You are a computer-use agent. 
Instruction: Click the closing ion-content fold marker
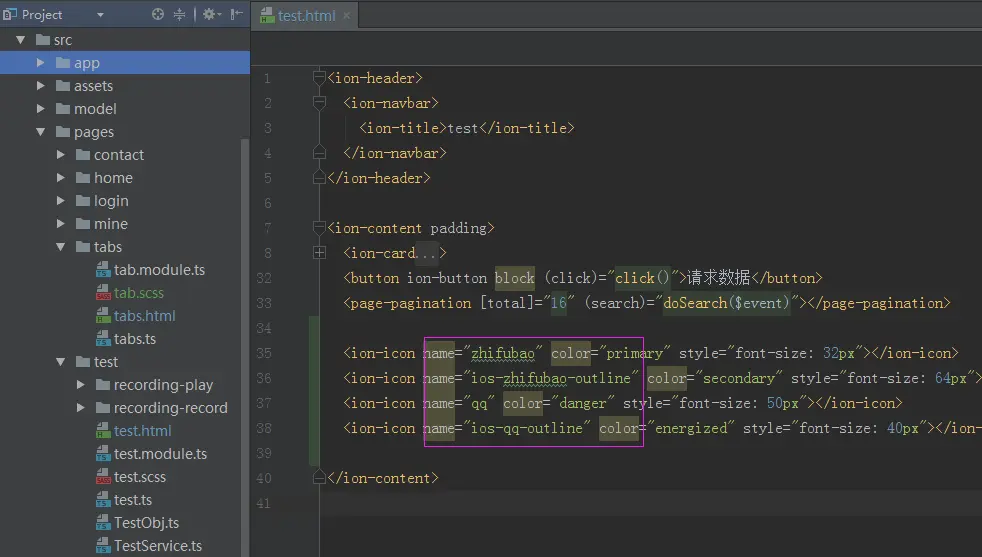coord(319,478)
